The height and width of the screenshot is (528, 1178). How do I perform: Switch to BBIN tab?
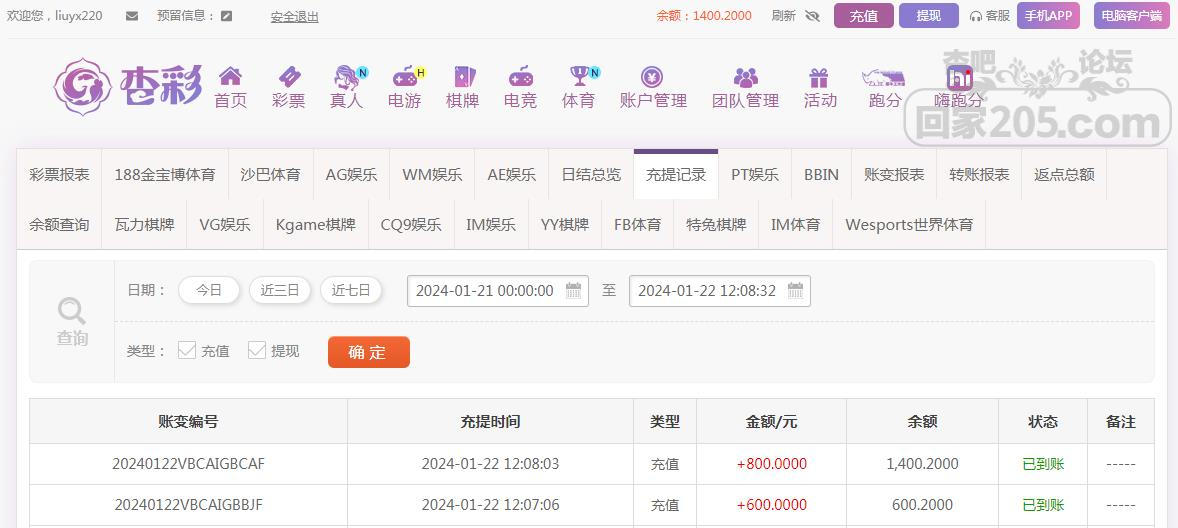click(x=821, y=175)
